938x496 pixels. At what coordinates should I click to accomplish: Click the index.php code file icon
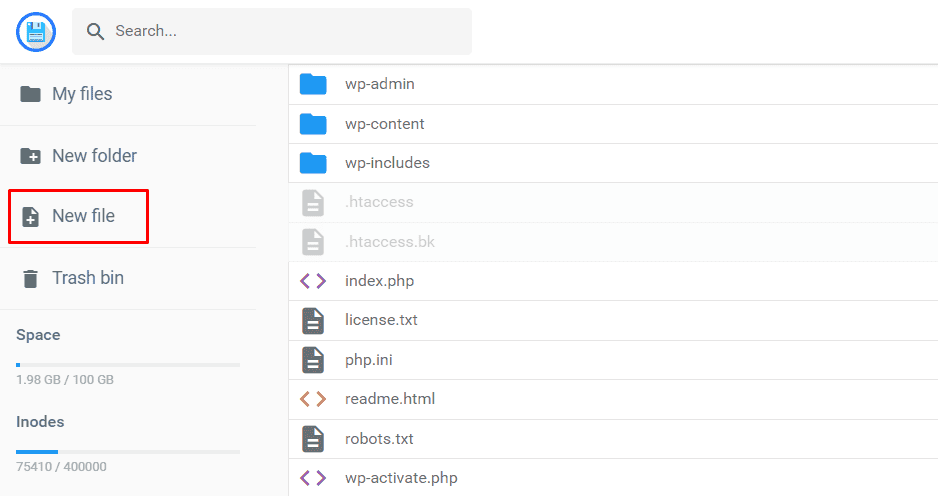coord(313,281)
